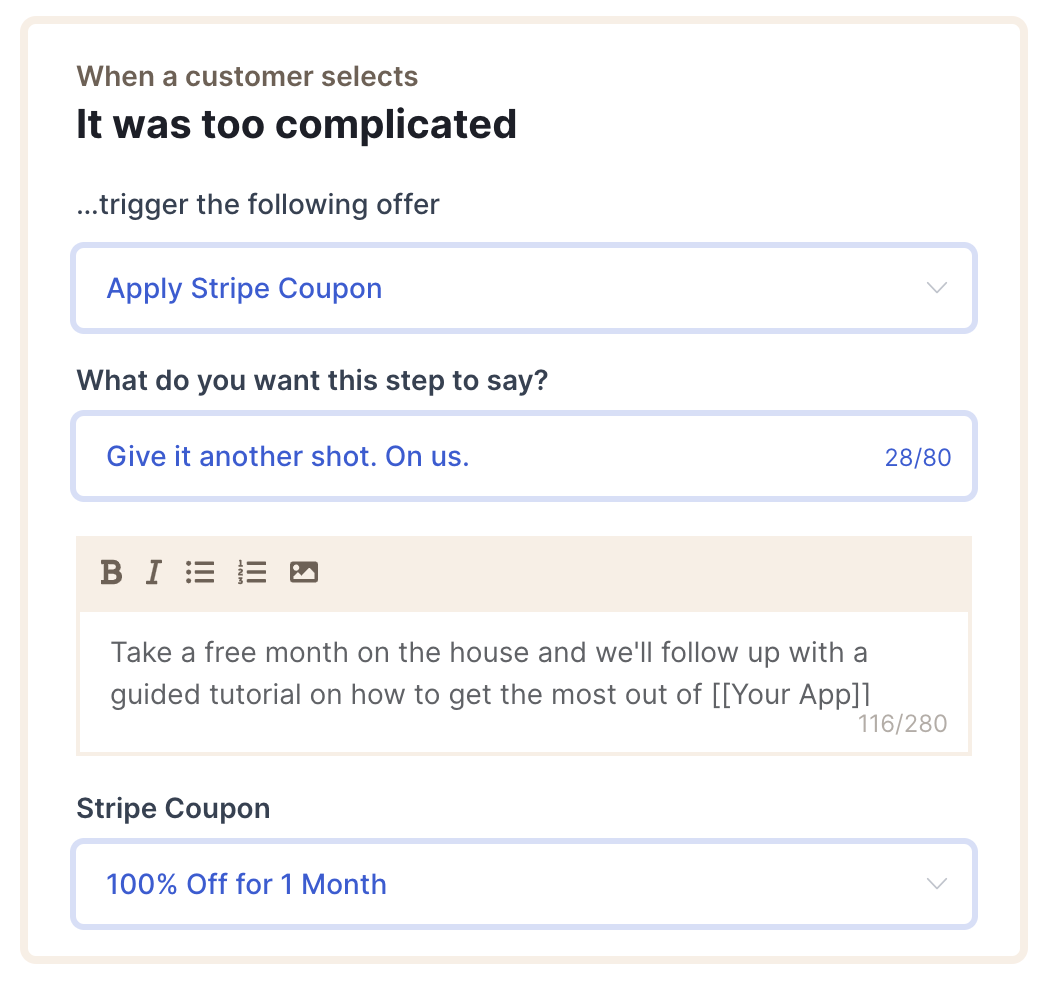Open the Apply Stripe Coupon offer dropdown
1044x990 pixels.
coord(524,288)
